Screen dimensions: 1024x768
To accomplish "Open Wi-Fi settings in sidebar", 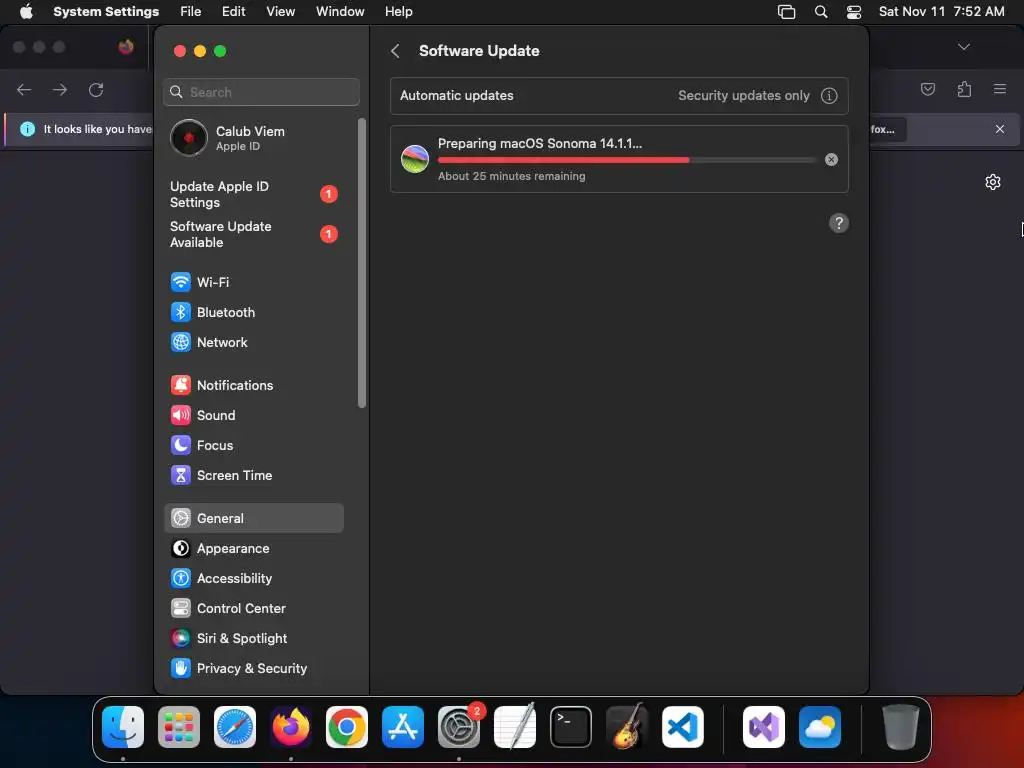I will (x=253, y=282).
